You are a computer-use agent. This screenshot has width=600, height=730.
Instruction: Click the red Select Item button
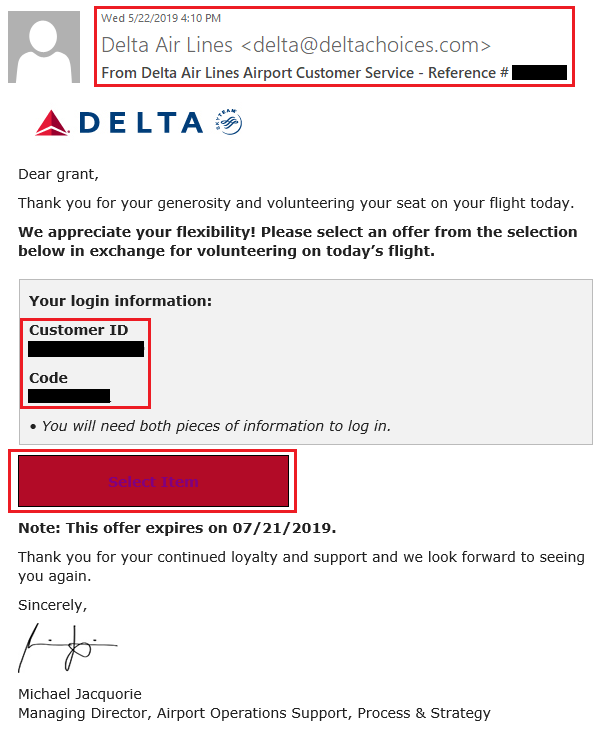point(153,481)
